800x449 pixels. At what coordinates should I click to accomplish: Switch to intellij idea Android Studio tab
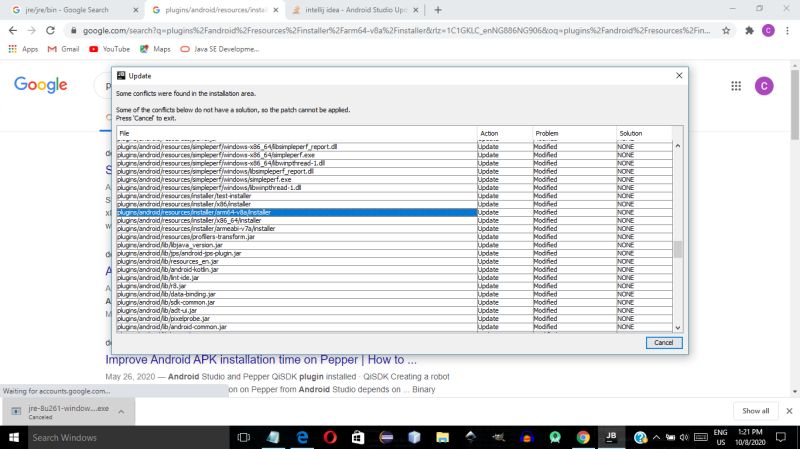click(x=356, y=10)
